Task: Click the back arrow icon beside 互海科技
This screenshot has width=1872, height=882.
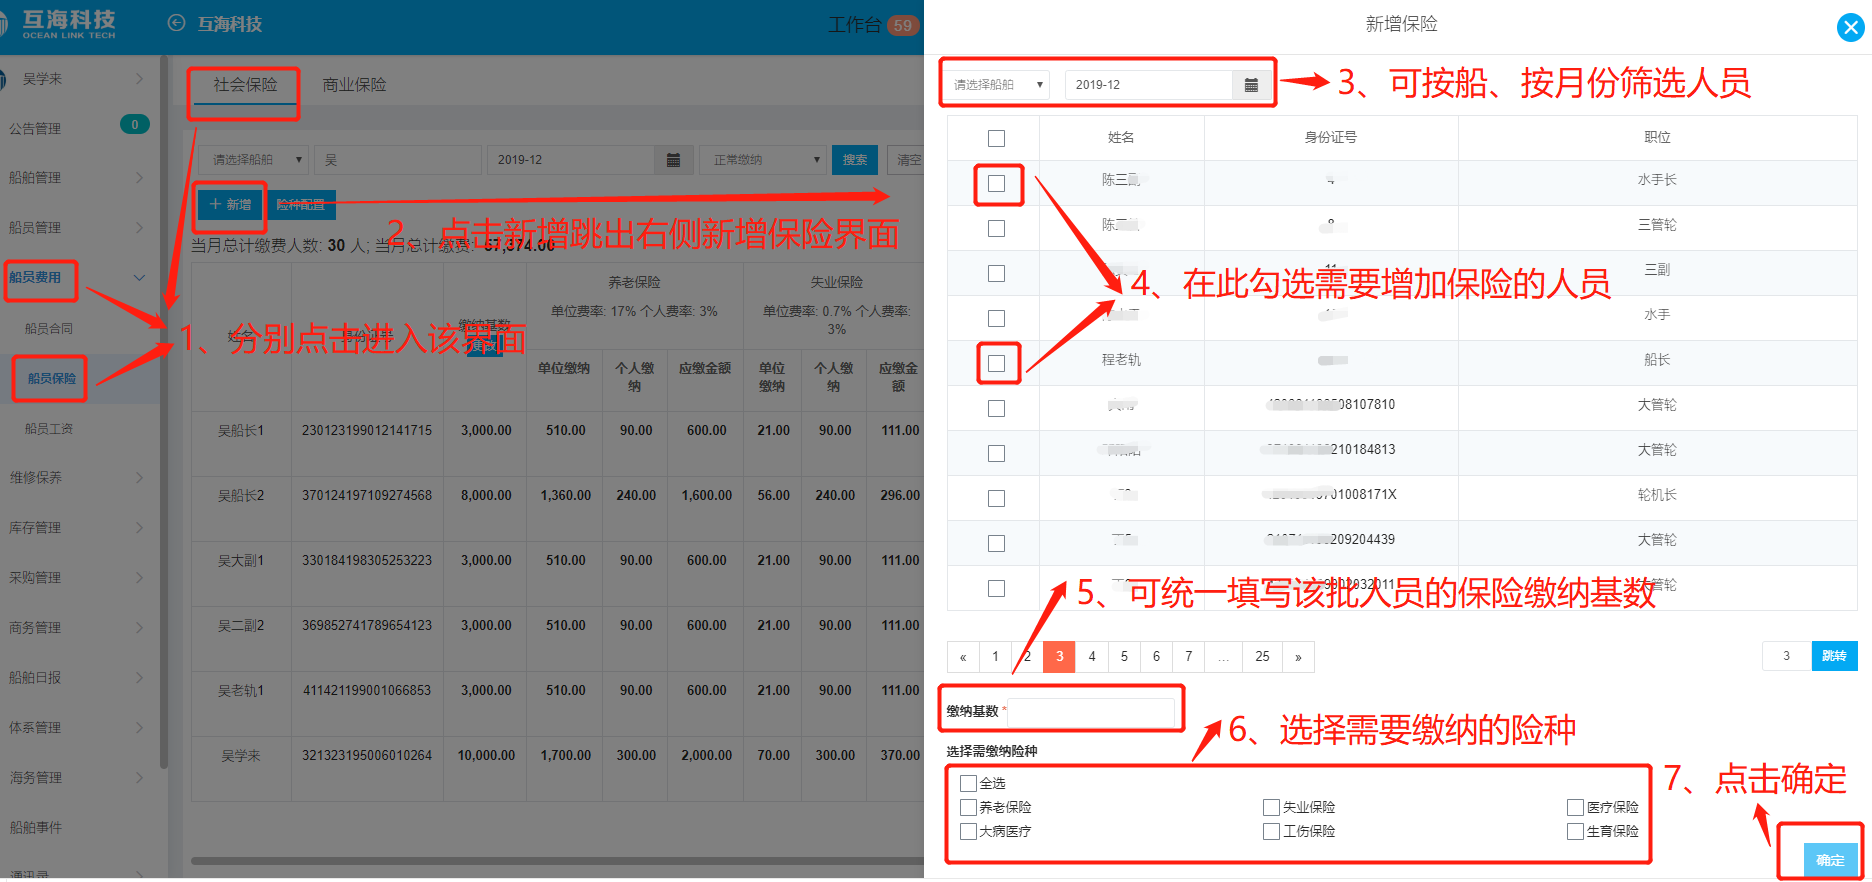Action: pos(176,23)
